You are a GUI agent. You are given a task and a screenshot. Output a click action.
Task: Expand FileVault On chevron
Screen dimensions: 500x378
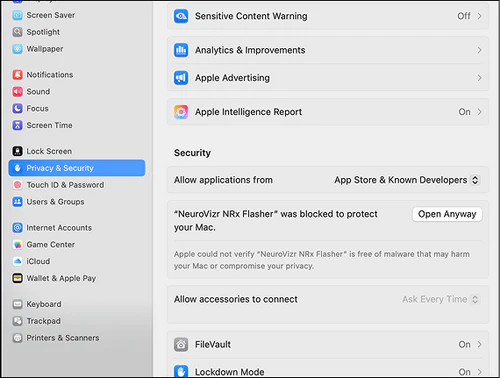pos(479,344)
